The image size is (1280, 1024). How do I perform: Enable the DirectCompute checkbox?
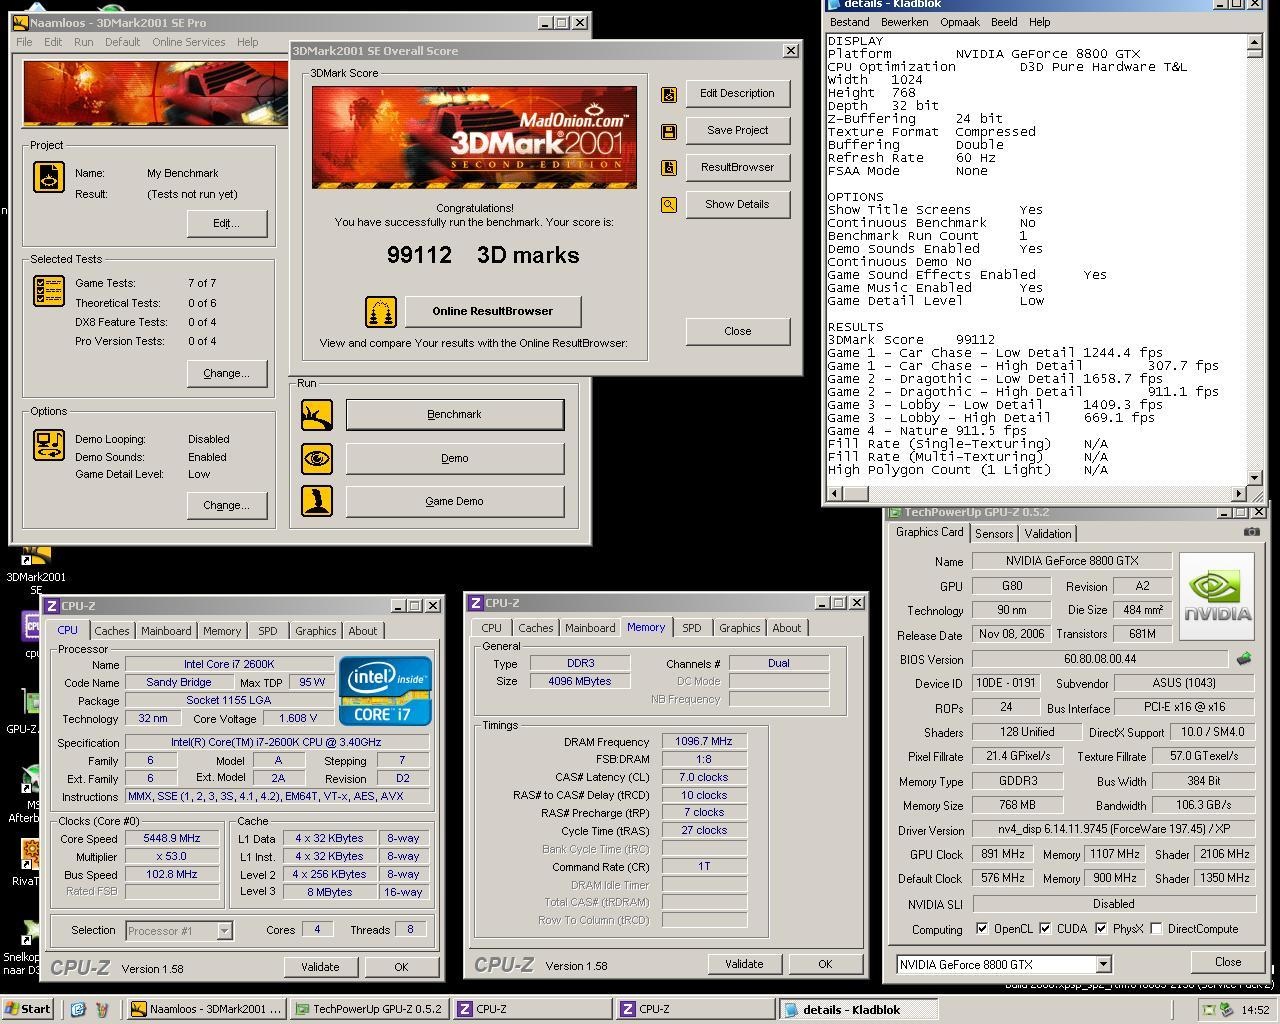click(1157, 929)
